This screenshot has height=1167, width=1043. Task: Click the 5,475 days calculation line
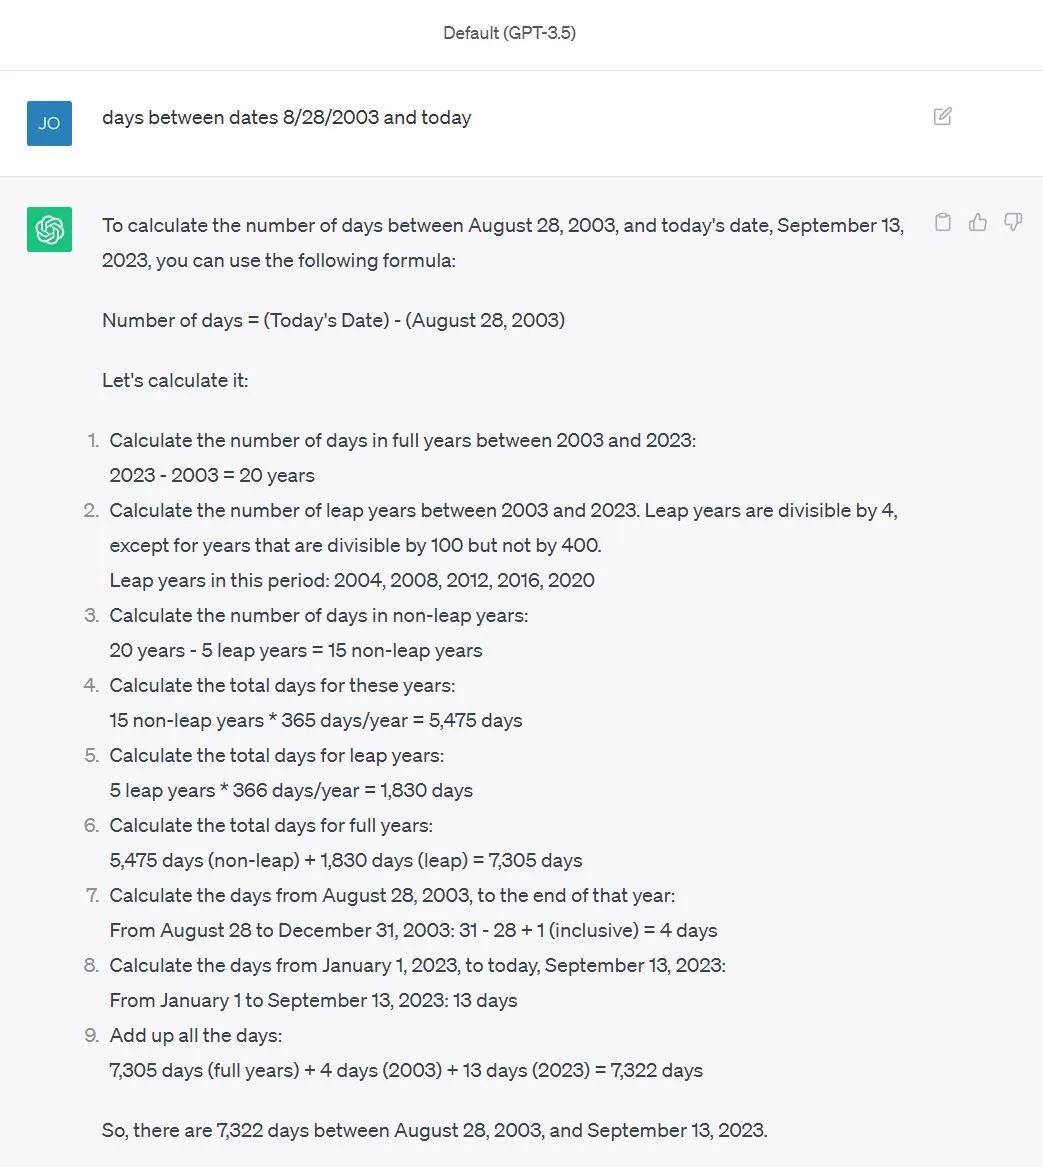click(316, 721)
